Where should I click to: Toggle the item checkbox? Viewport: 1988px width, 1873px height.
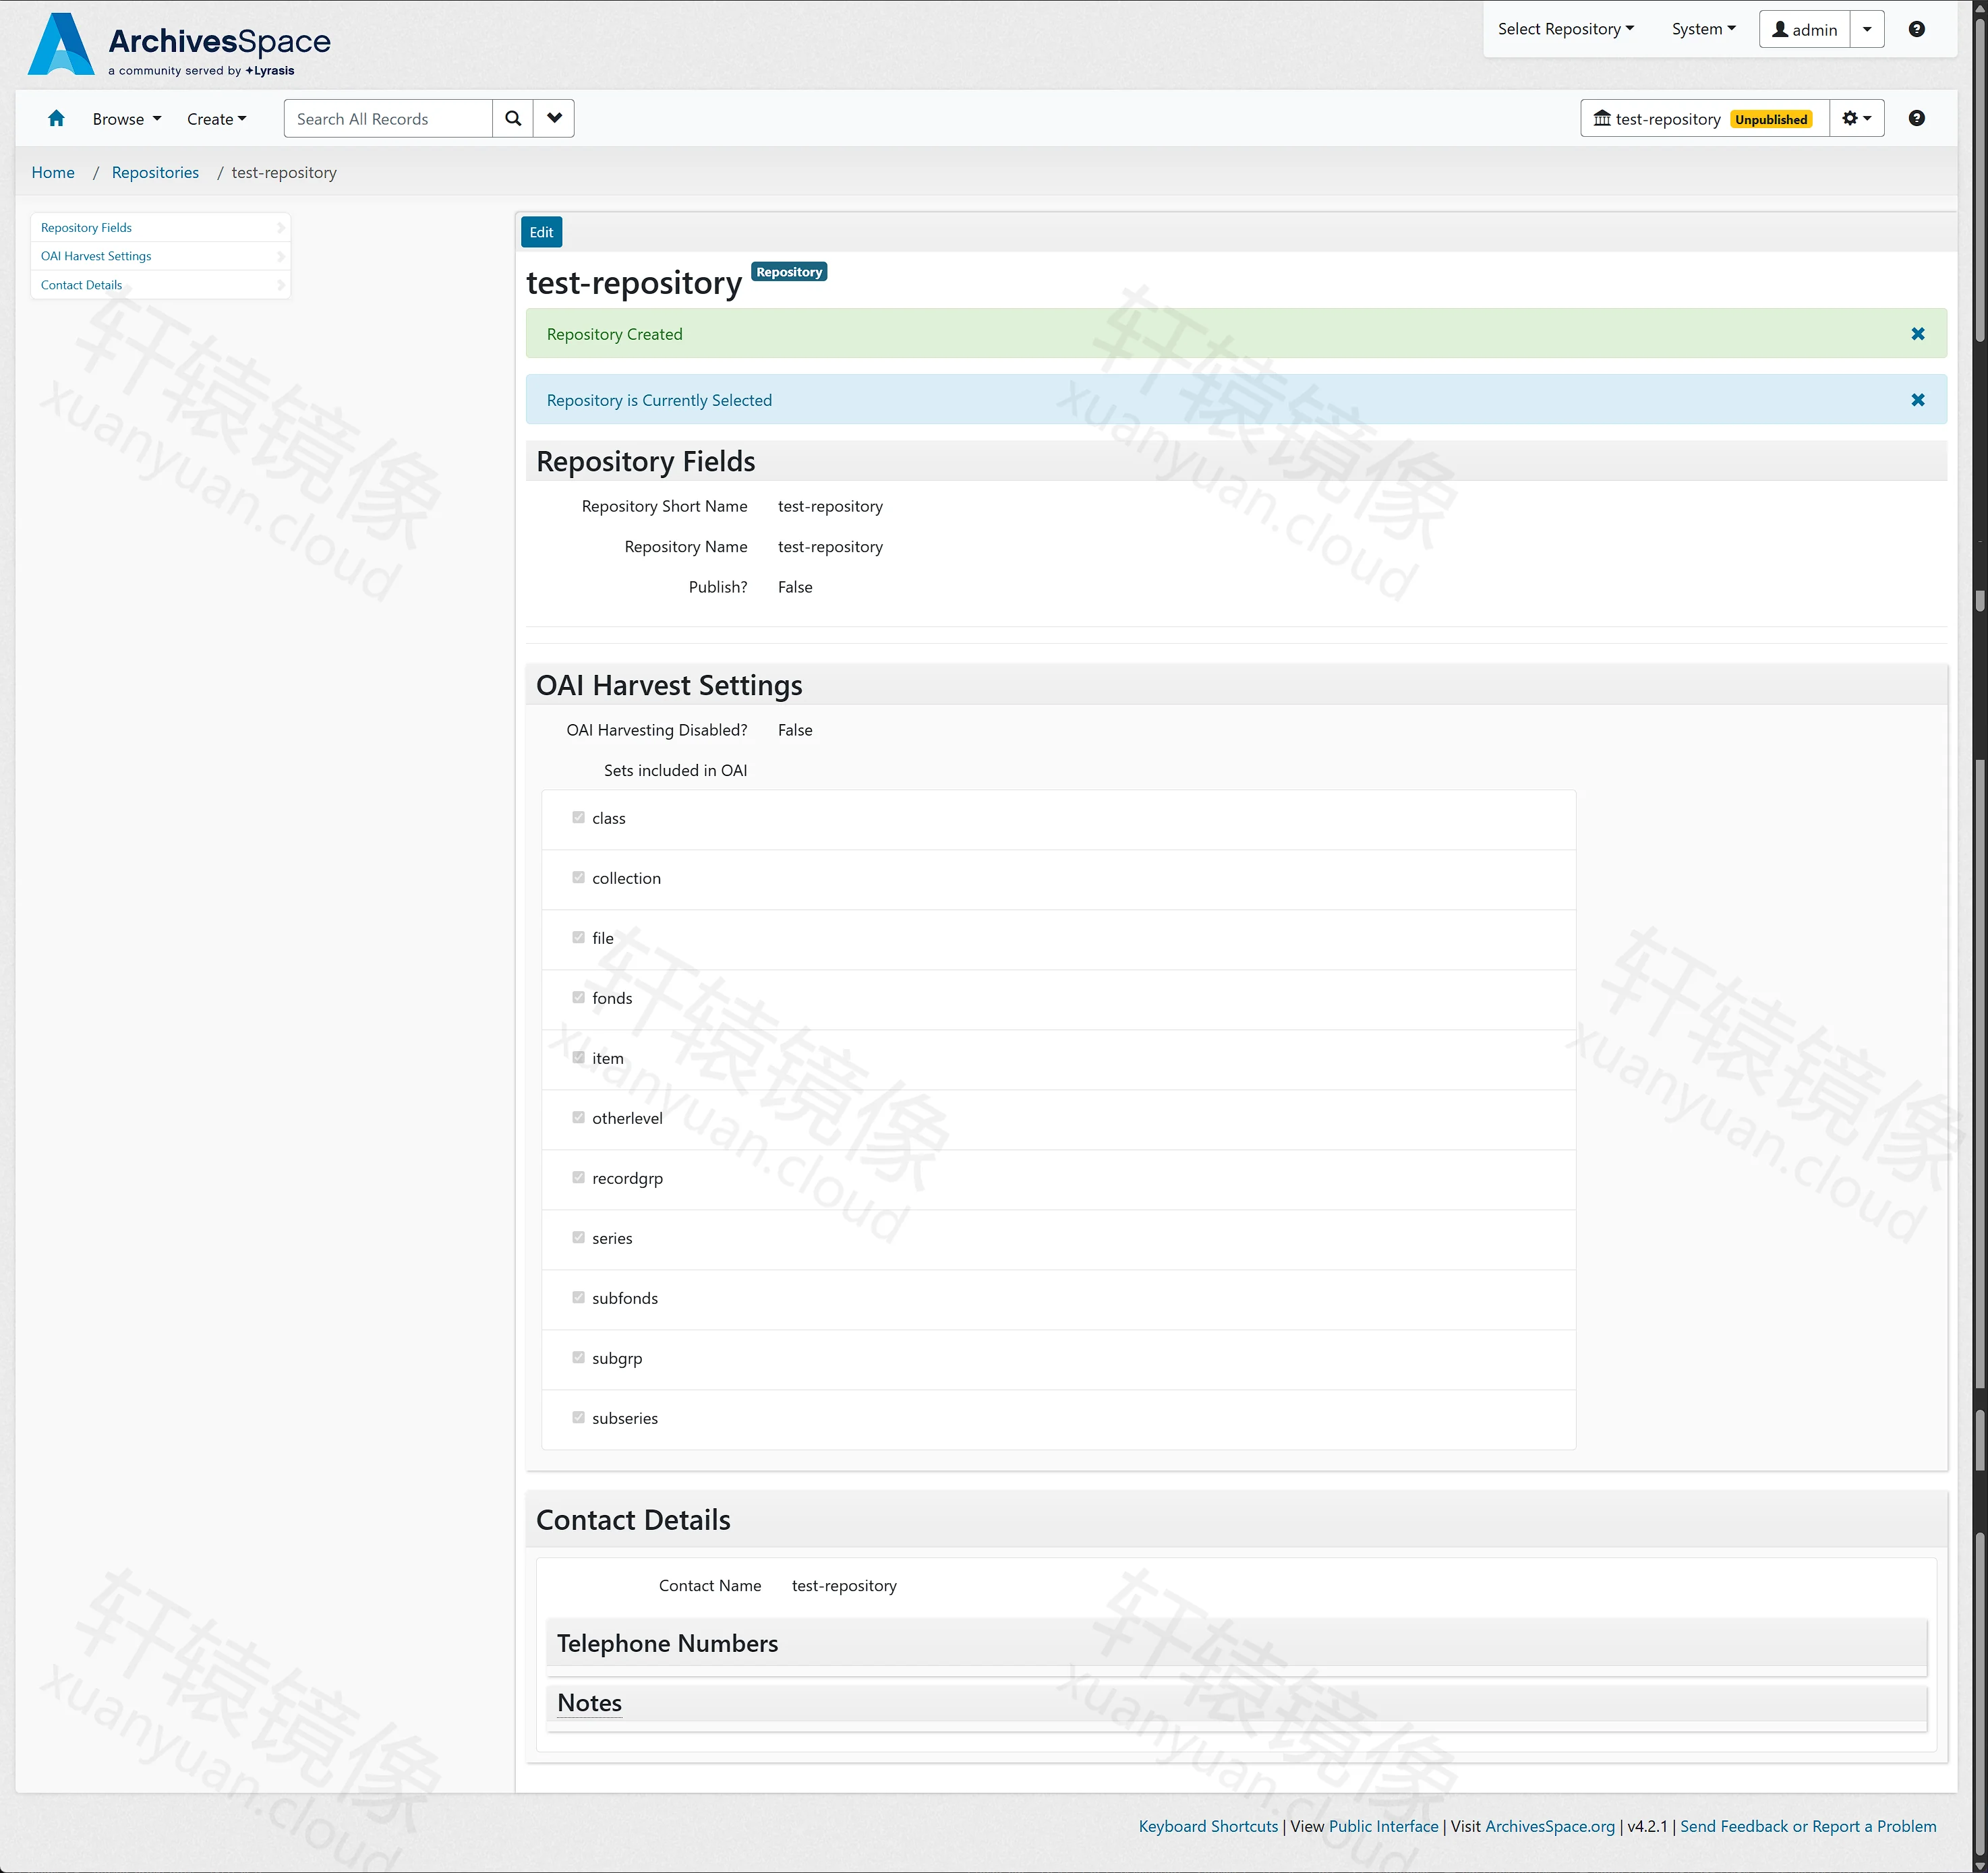pos(578,1058)
